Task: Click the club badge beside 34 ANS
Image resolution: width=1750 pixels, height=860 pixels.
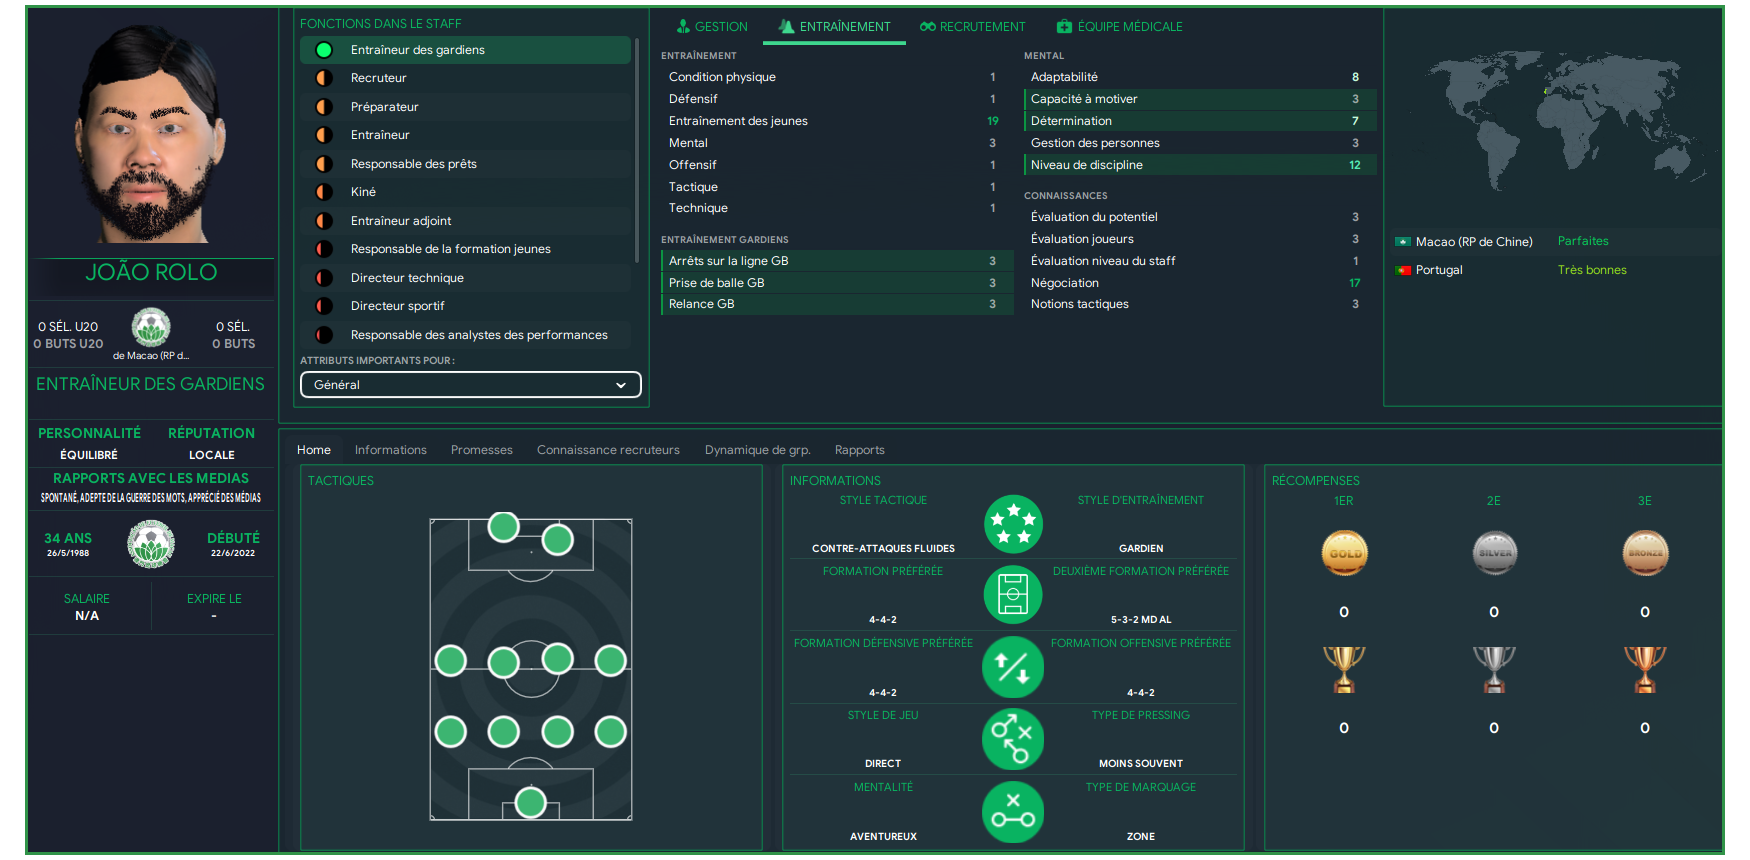Action: click(x=151, y=544)
